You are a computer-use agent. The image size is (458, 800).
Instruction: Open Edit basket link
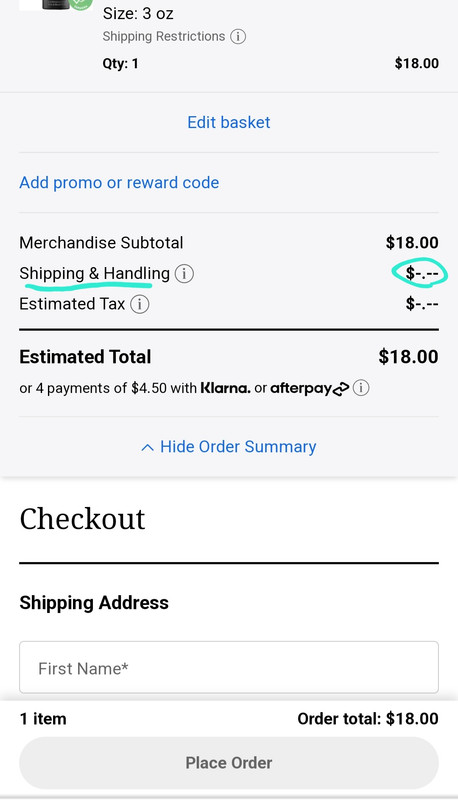(x=228, y=122)
